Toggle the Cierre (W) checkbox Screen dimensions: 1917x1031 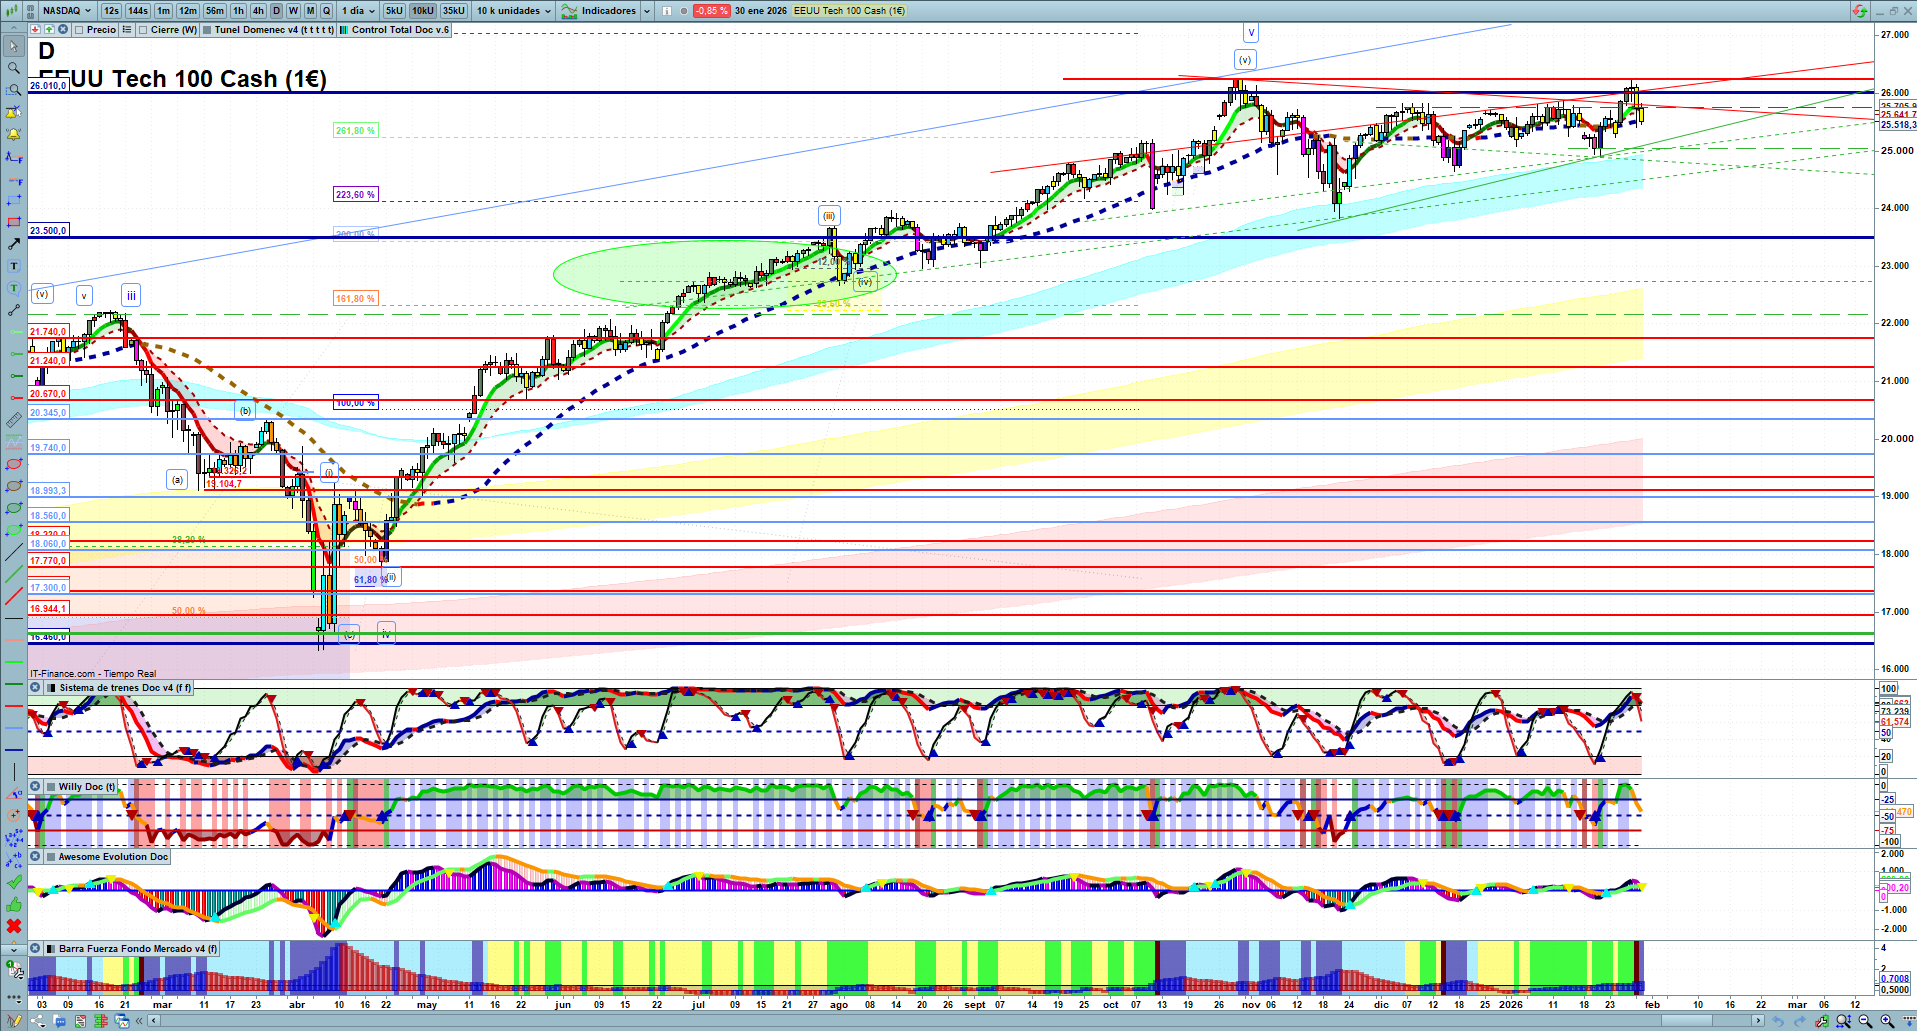coord(144,30)
